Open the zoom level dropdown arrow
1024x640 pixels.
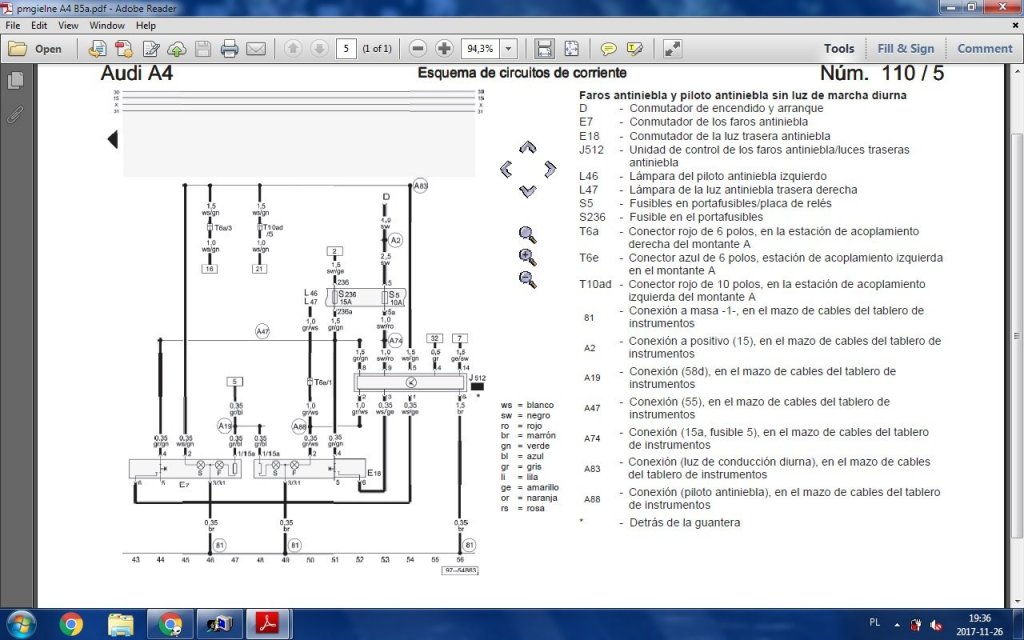pyautogui.click(x=509, y=49)
